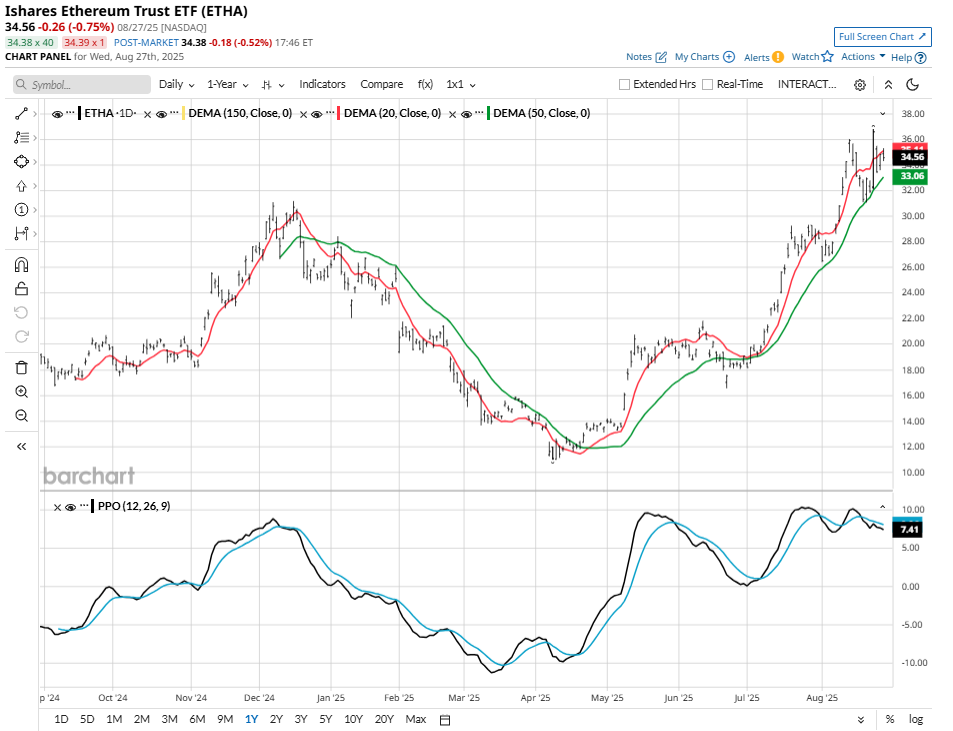Hide the DEMA (150, Close, 0) line
This screenshot has width=953, height=731.
pyautogui.click(x=161, y=114)
